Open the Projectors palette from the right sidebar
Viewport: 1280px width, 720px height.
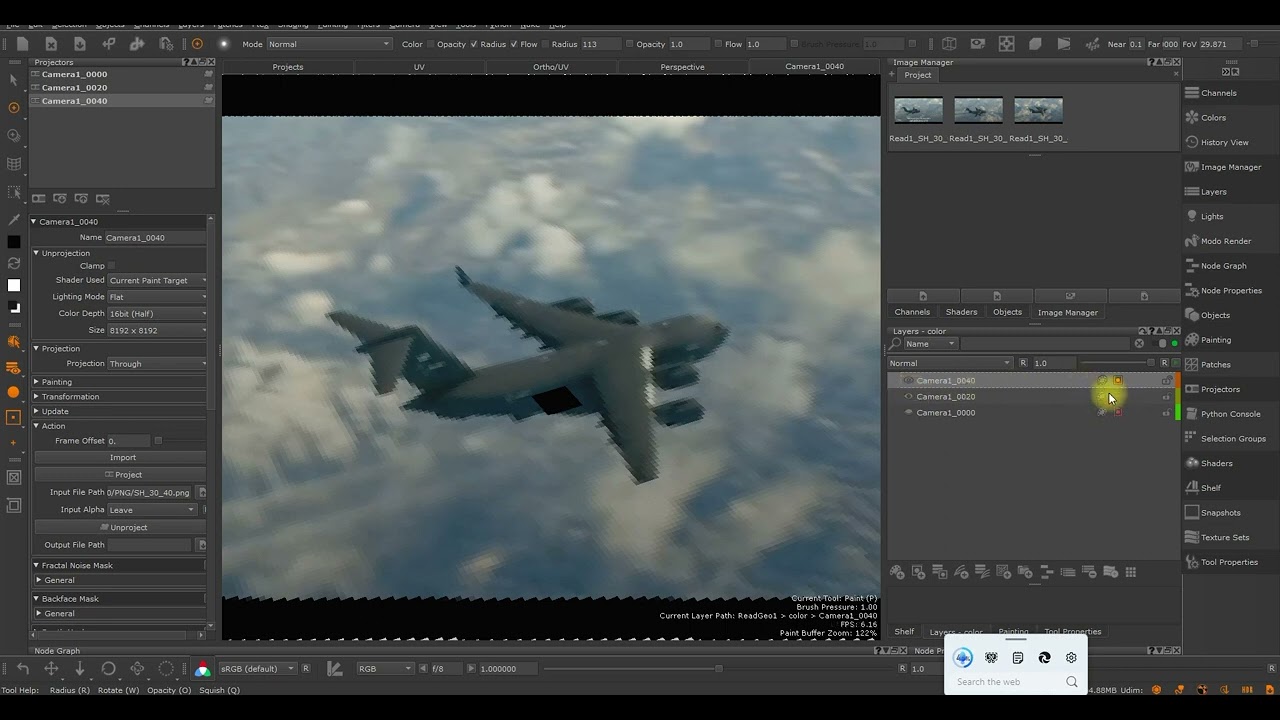click(x=1219, y=389)
